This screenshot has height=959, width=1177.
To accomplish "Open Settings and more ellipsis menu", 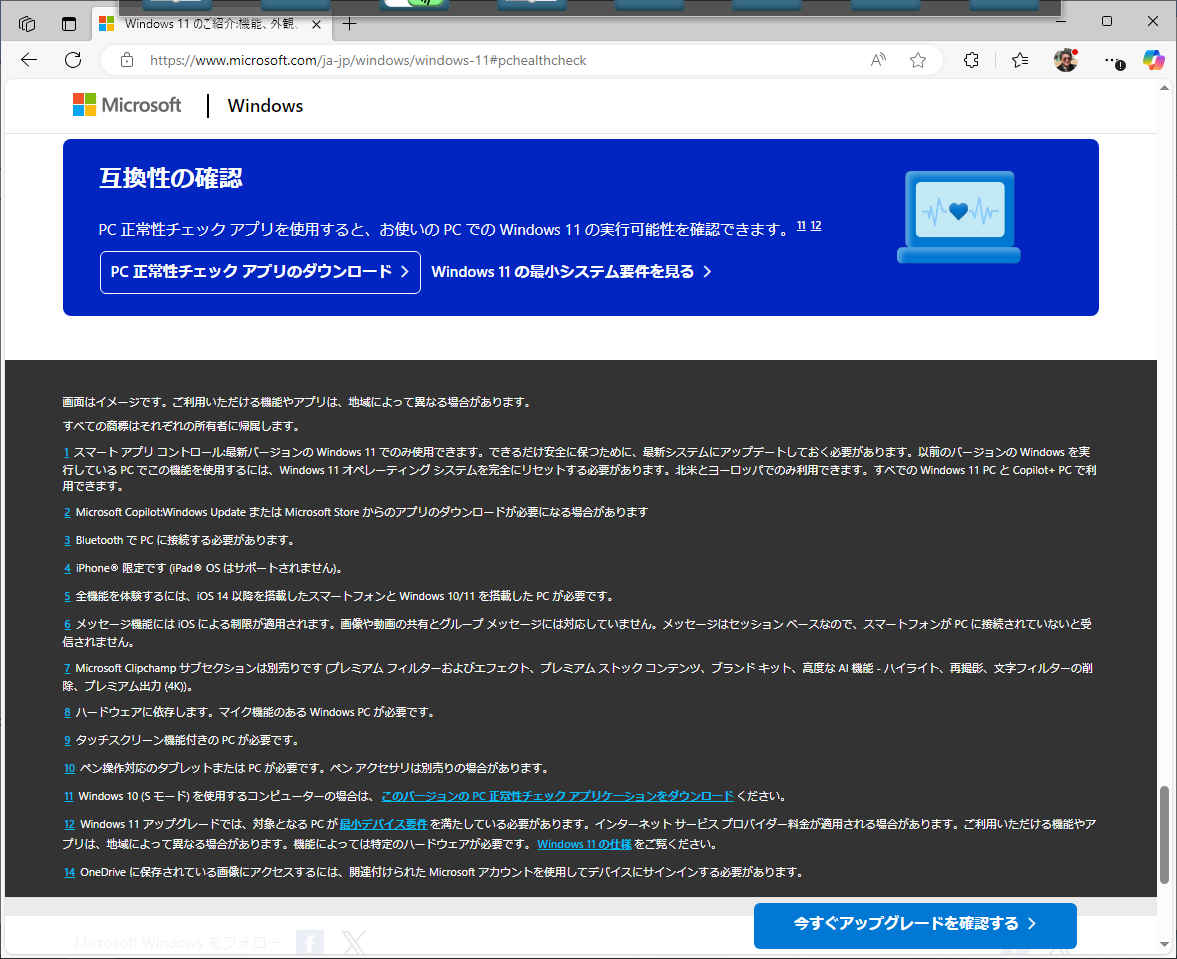I will 1113,60.
